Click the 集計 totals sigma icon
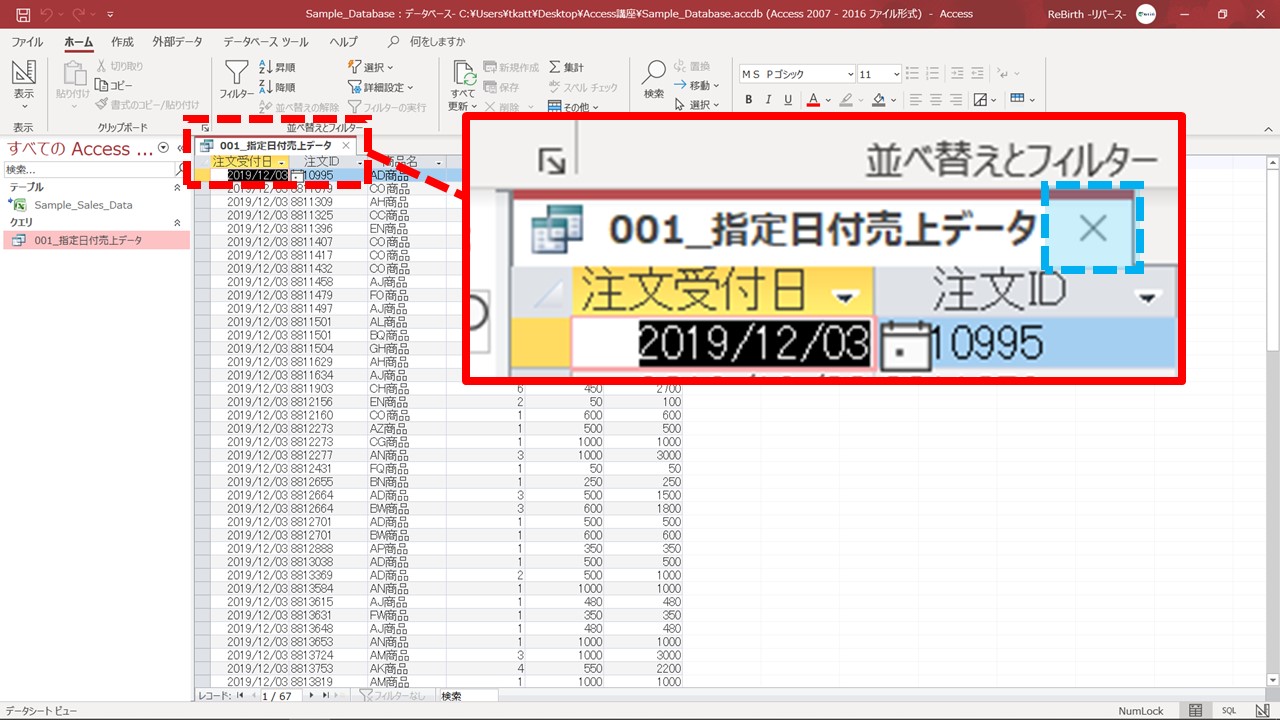Screen dimensions: 1280x720 [x=566, y=67]
